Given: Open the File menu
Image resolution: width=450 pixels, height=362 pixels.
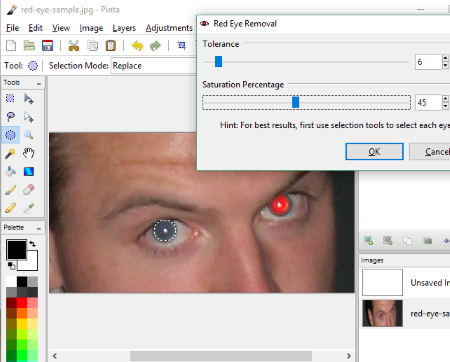Looking at the screenshot, I should 12,28.
